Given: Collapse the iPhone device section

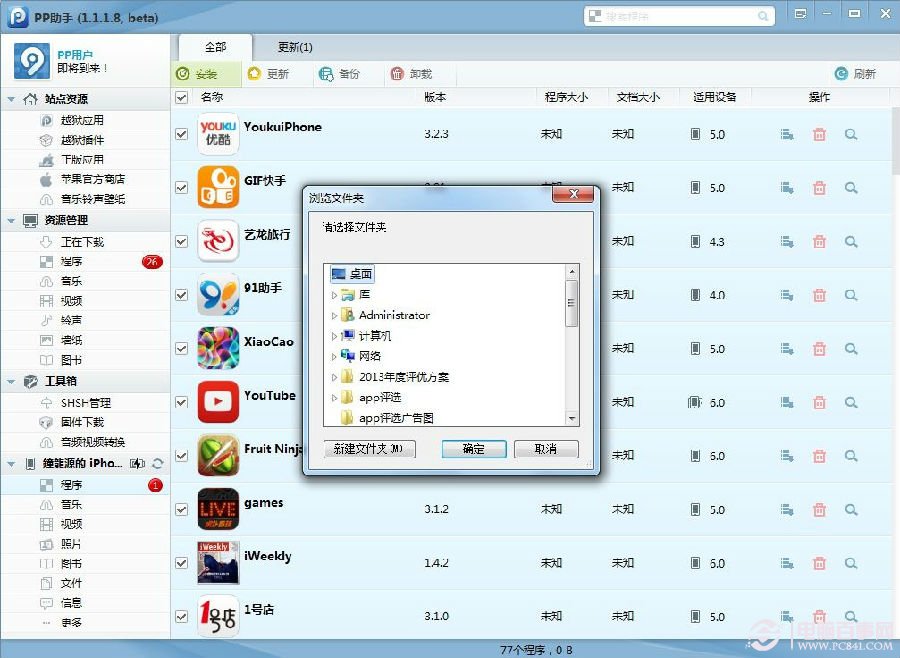Looking at the screenshot, I should click(11, 463).
